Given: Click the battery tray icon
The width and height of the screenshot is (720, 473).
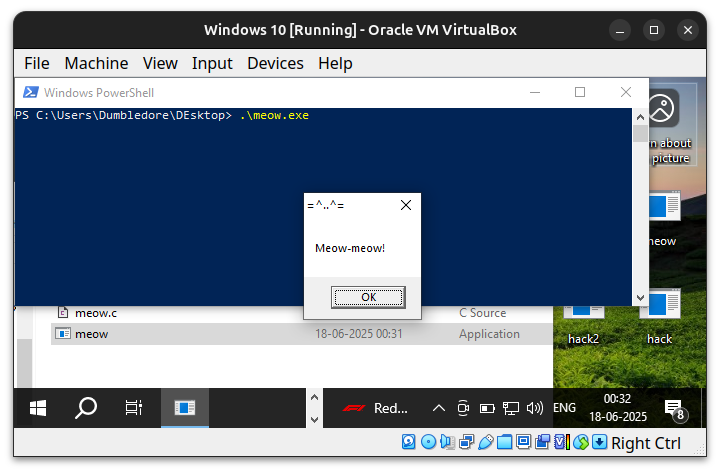Looking at the screenshot, I should [487, 408].
